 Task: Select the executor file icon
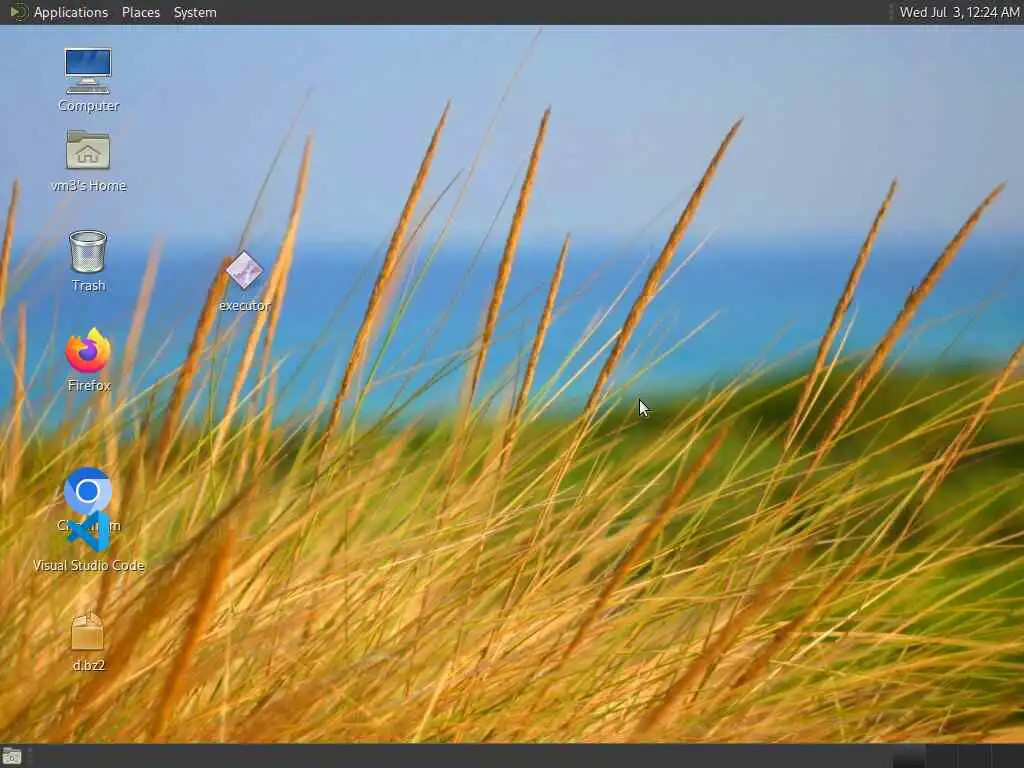coord(244,270)
